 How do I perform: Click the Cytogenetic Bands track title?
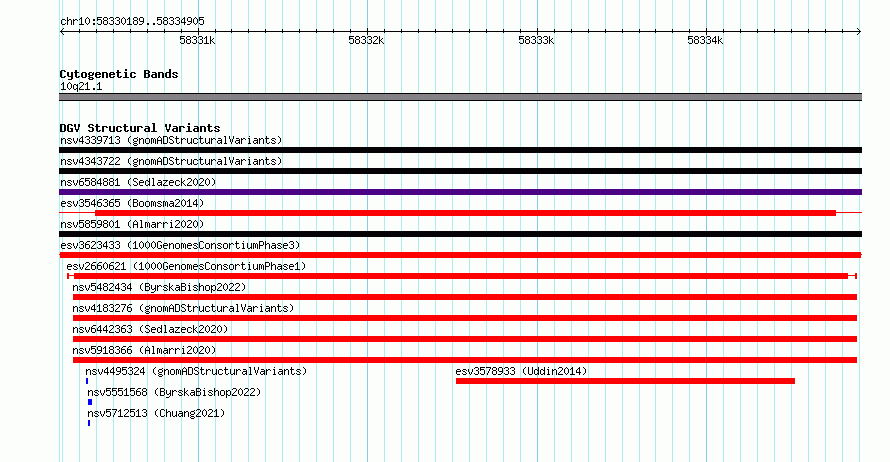[x=119, y=74]
